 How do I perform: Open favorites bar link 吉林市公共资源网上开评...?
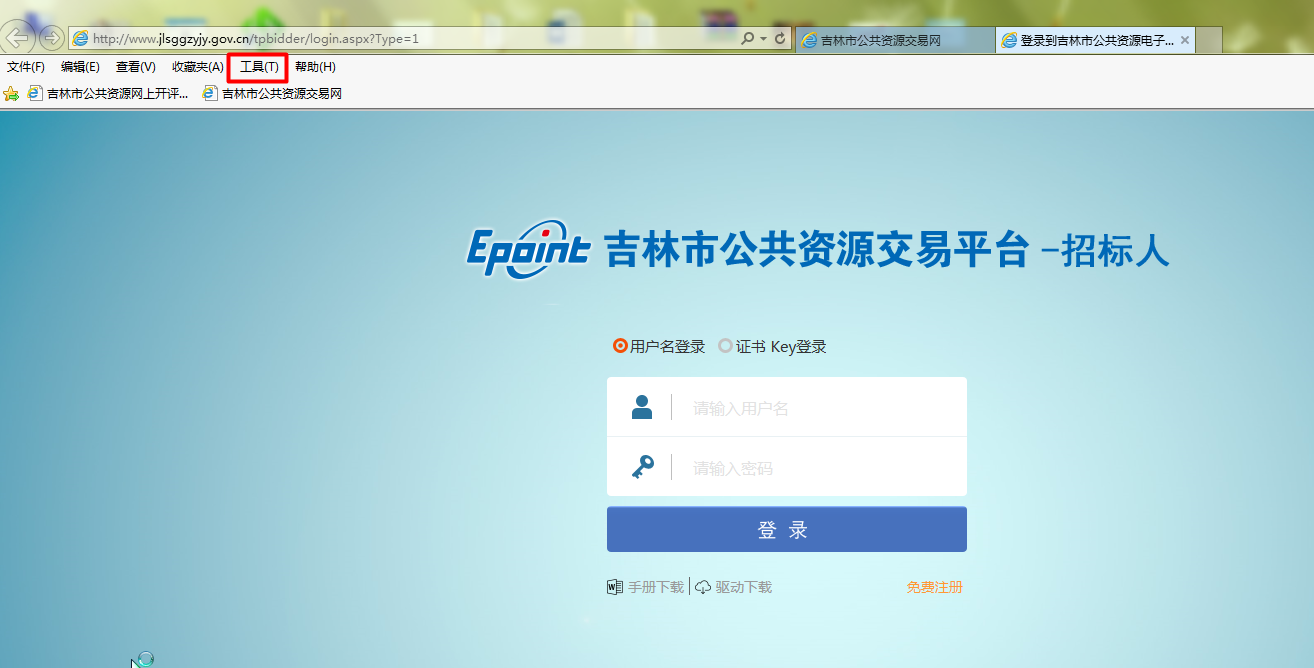[108, 94]
